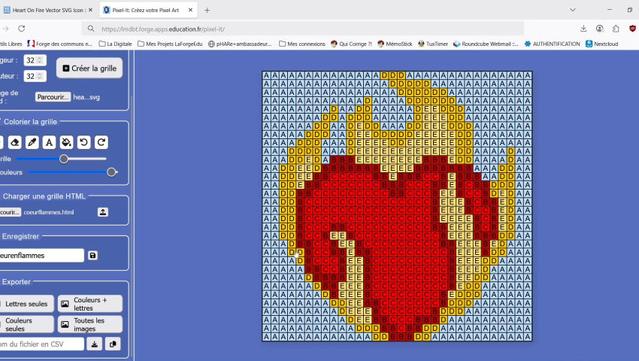Open the browser account profile icon

(x=599, y=29)
